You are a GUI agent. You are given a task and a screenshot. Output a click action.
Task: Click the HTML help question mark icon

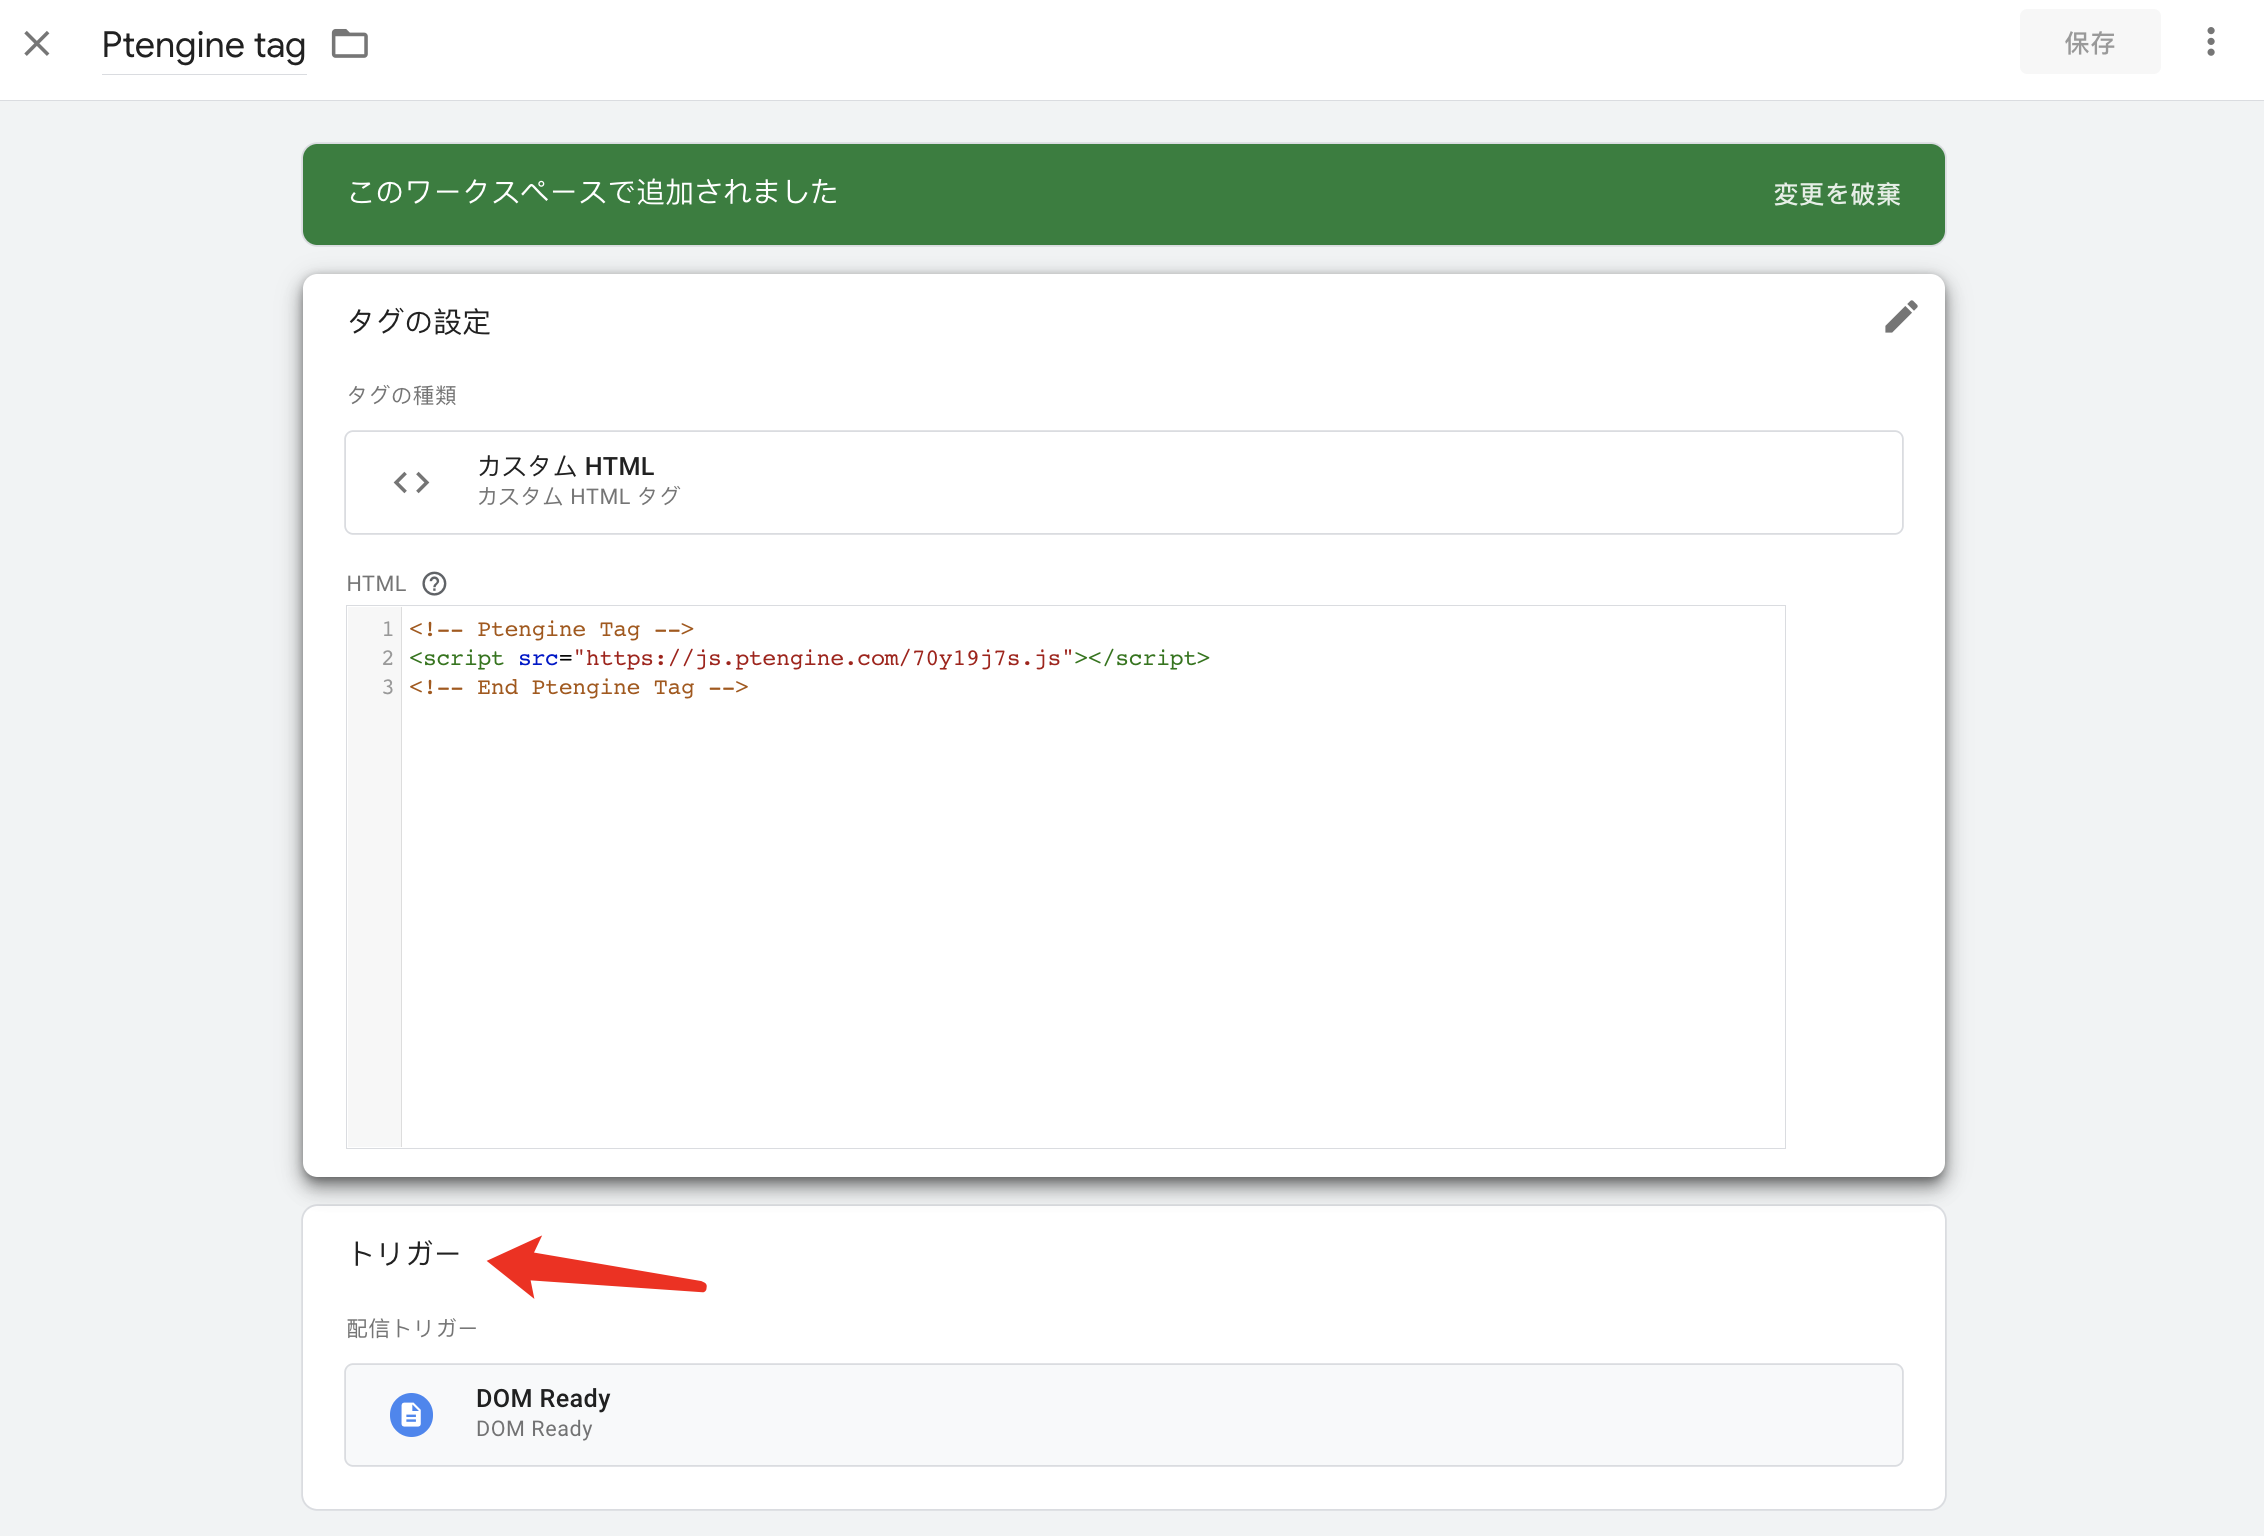[x=434, y=583]
